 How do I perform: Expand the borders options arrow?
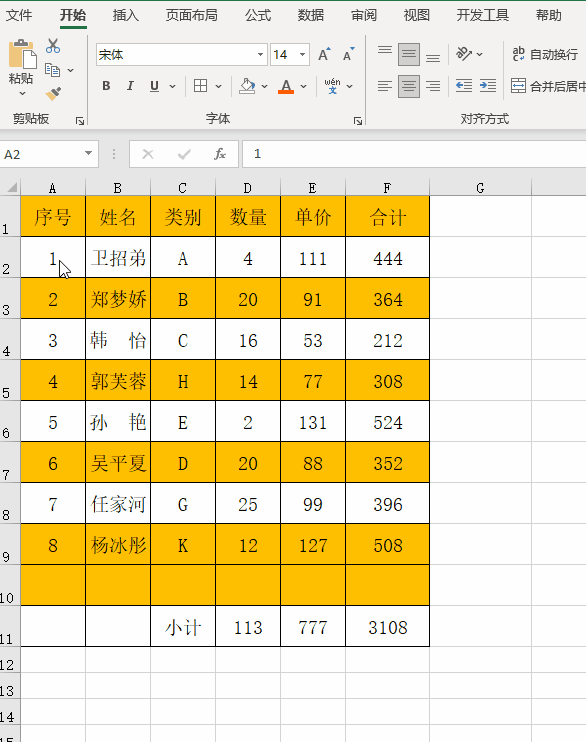(218, 86)
